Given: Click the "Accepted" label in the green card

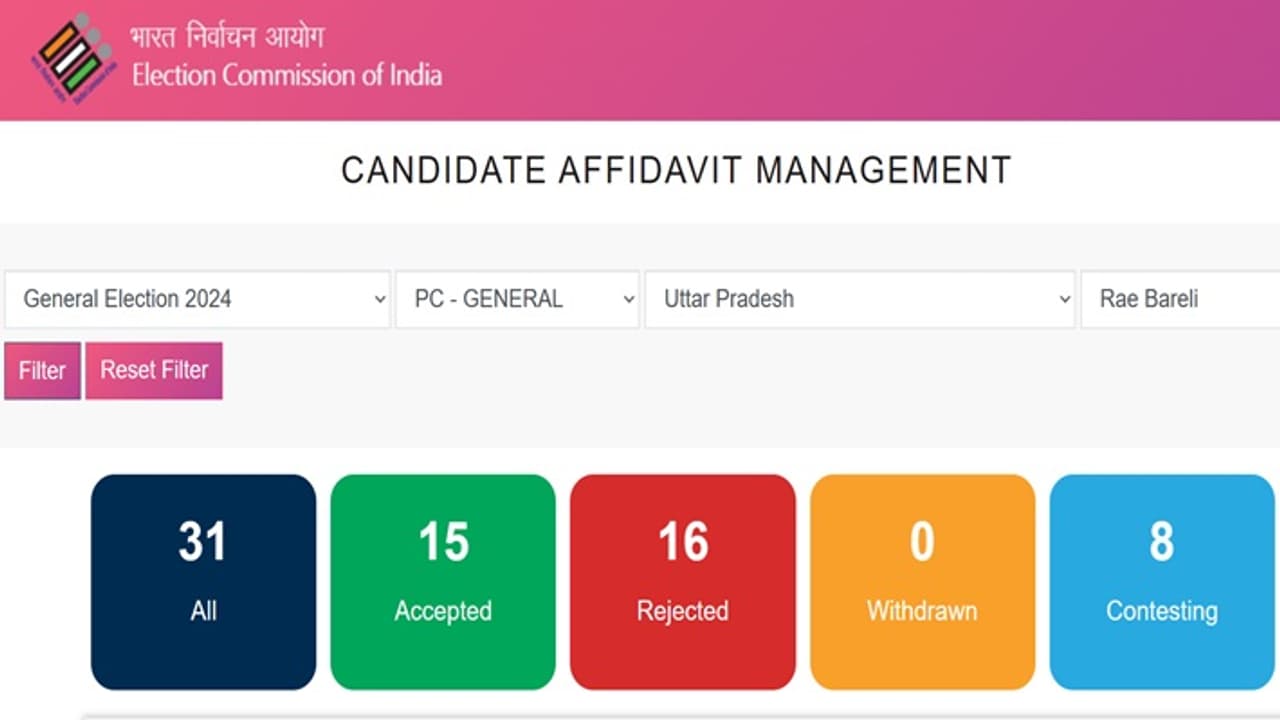Looking at the screenshot, I should coord(443,610).
